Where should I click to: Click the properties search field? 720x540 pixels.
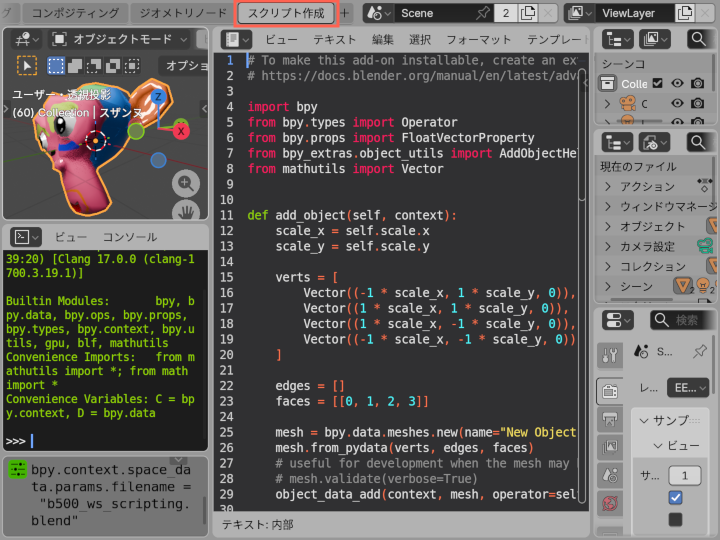pos(683,320)
